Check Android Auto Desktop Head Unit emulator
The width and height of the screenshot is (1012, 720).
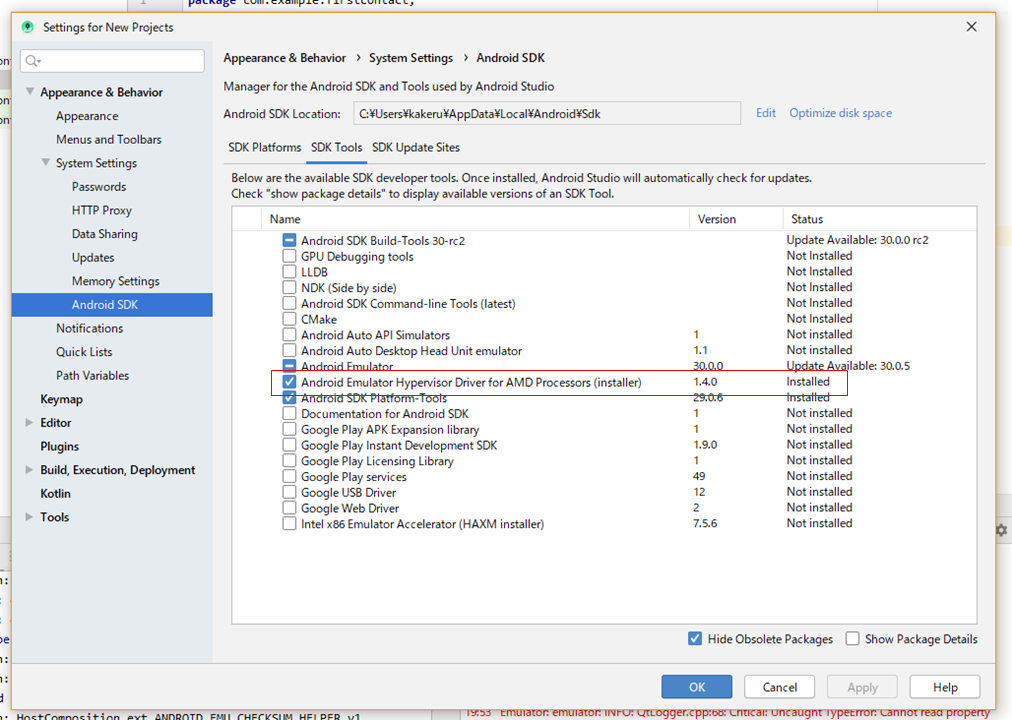(x=289, y=350)
